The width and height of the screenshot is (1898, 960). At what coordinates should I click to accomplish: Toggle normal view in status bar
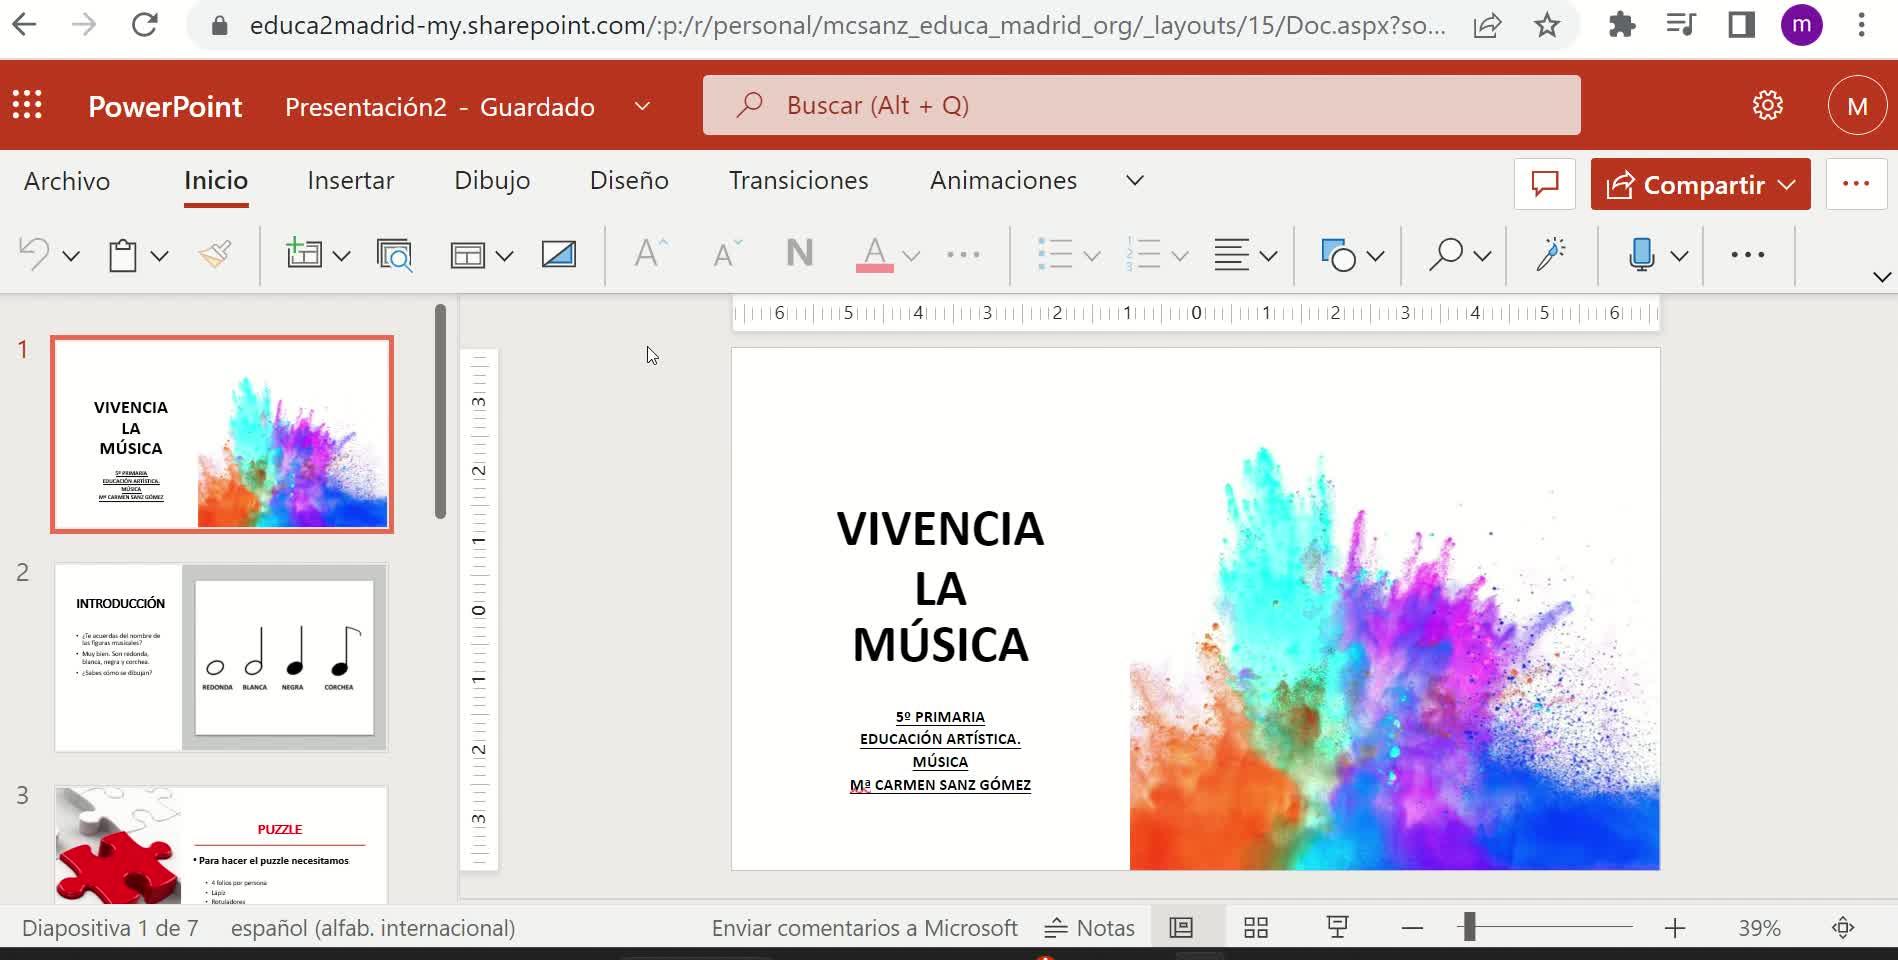pos(1181,928)
